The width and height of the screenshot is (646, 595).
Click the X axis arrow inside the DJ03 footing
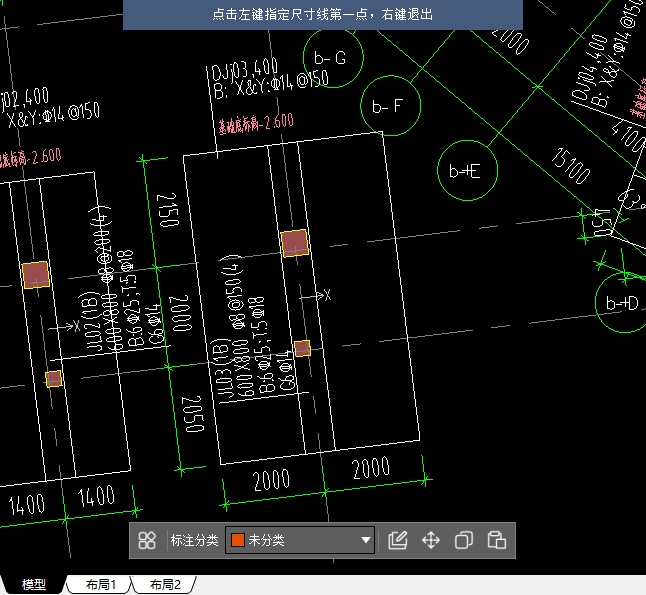point(315,295)
